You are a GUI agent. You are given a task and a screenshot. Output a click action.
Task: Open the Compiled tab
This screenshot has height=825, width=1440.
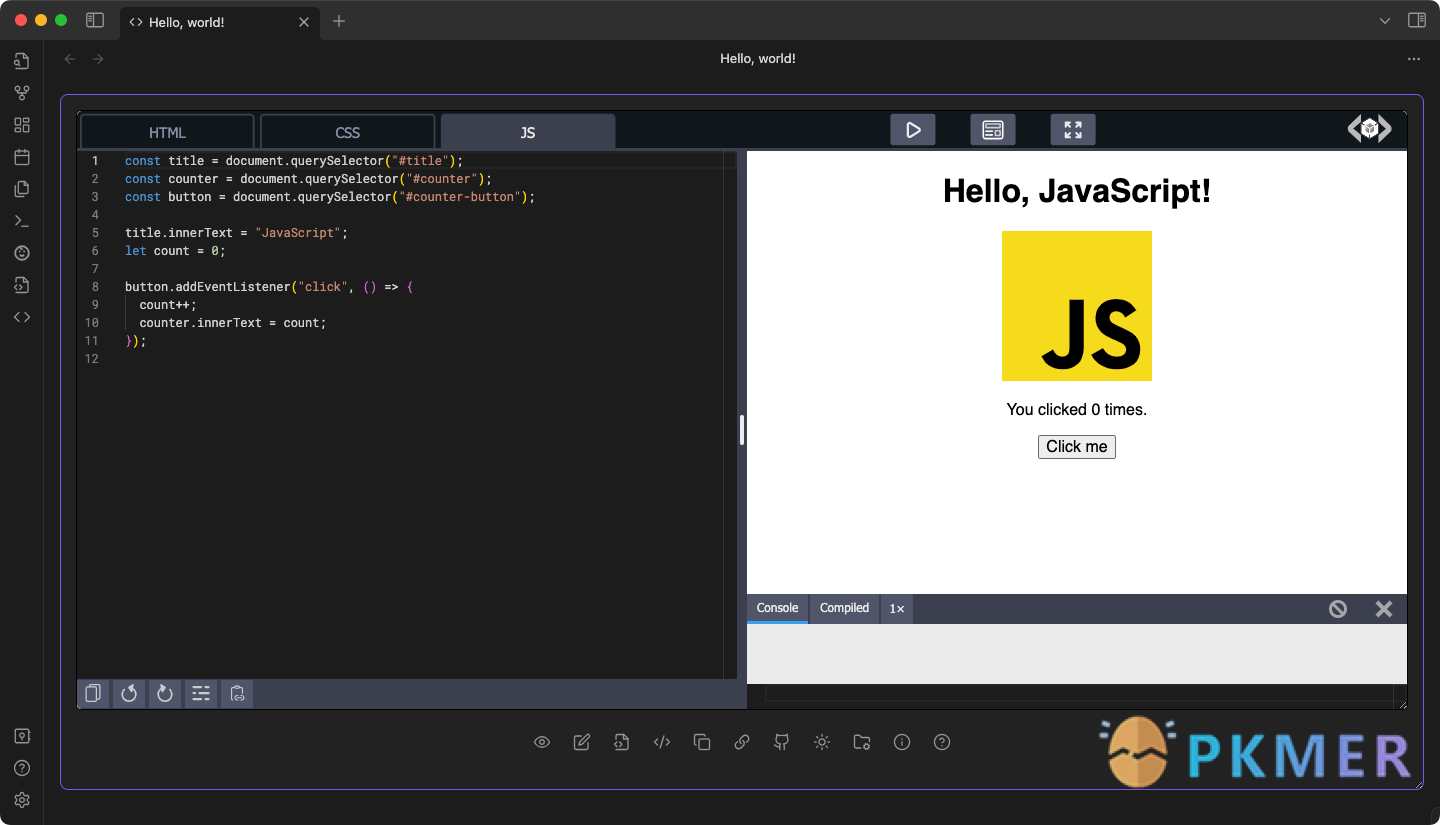(844, 608)
